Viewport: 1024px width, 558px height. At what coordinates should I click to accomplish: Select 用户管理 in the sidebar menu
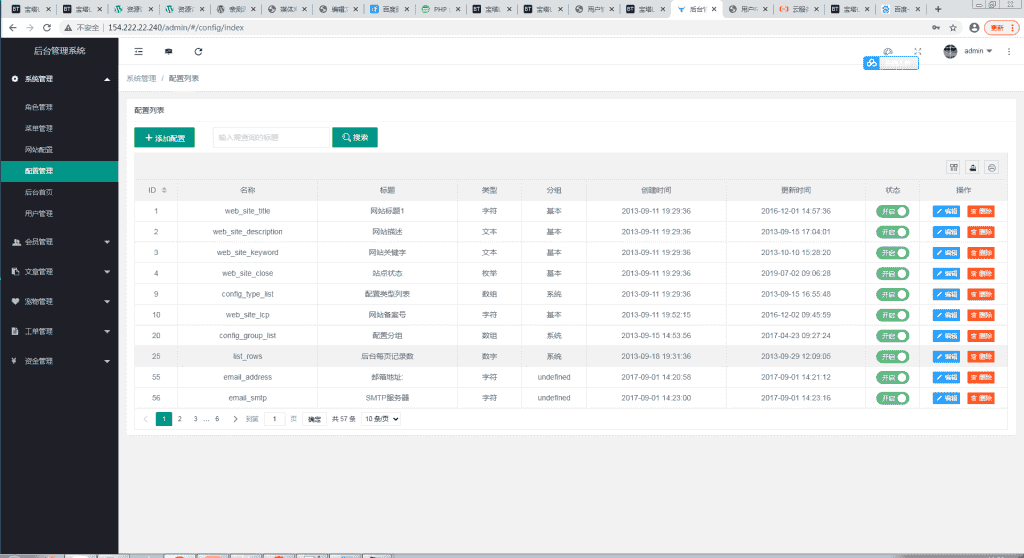coord(39,213)
